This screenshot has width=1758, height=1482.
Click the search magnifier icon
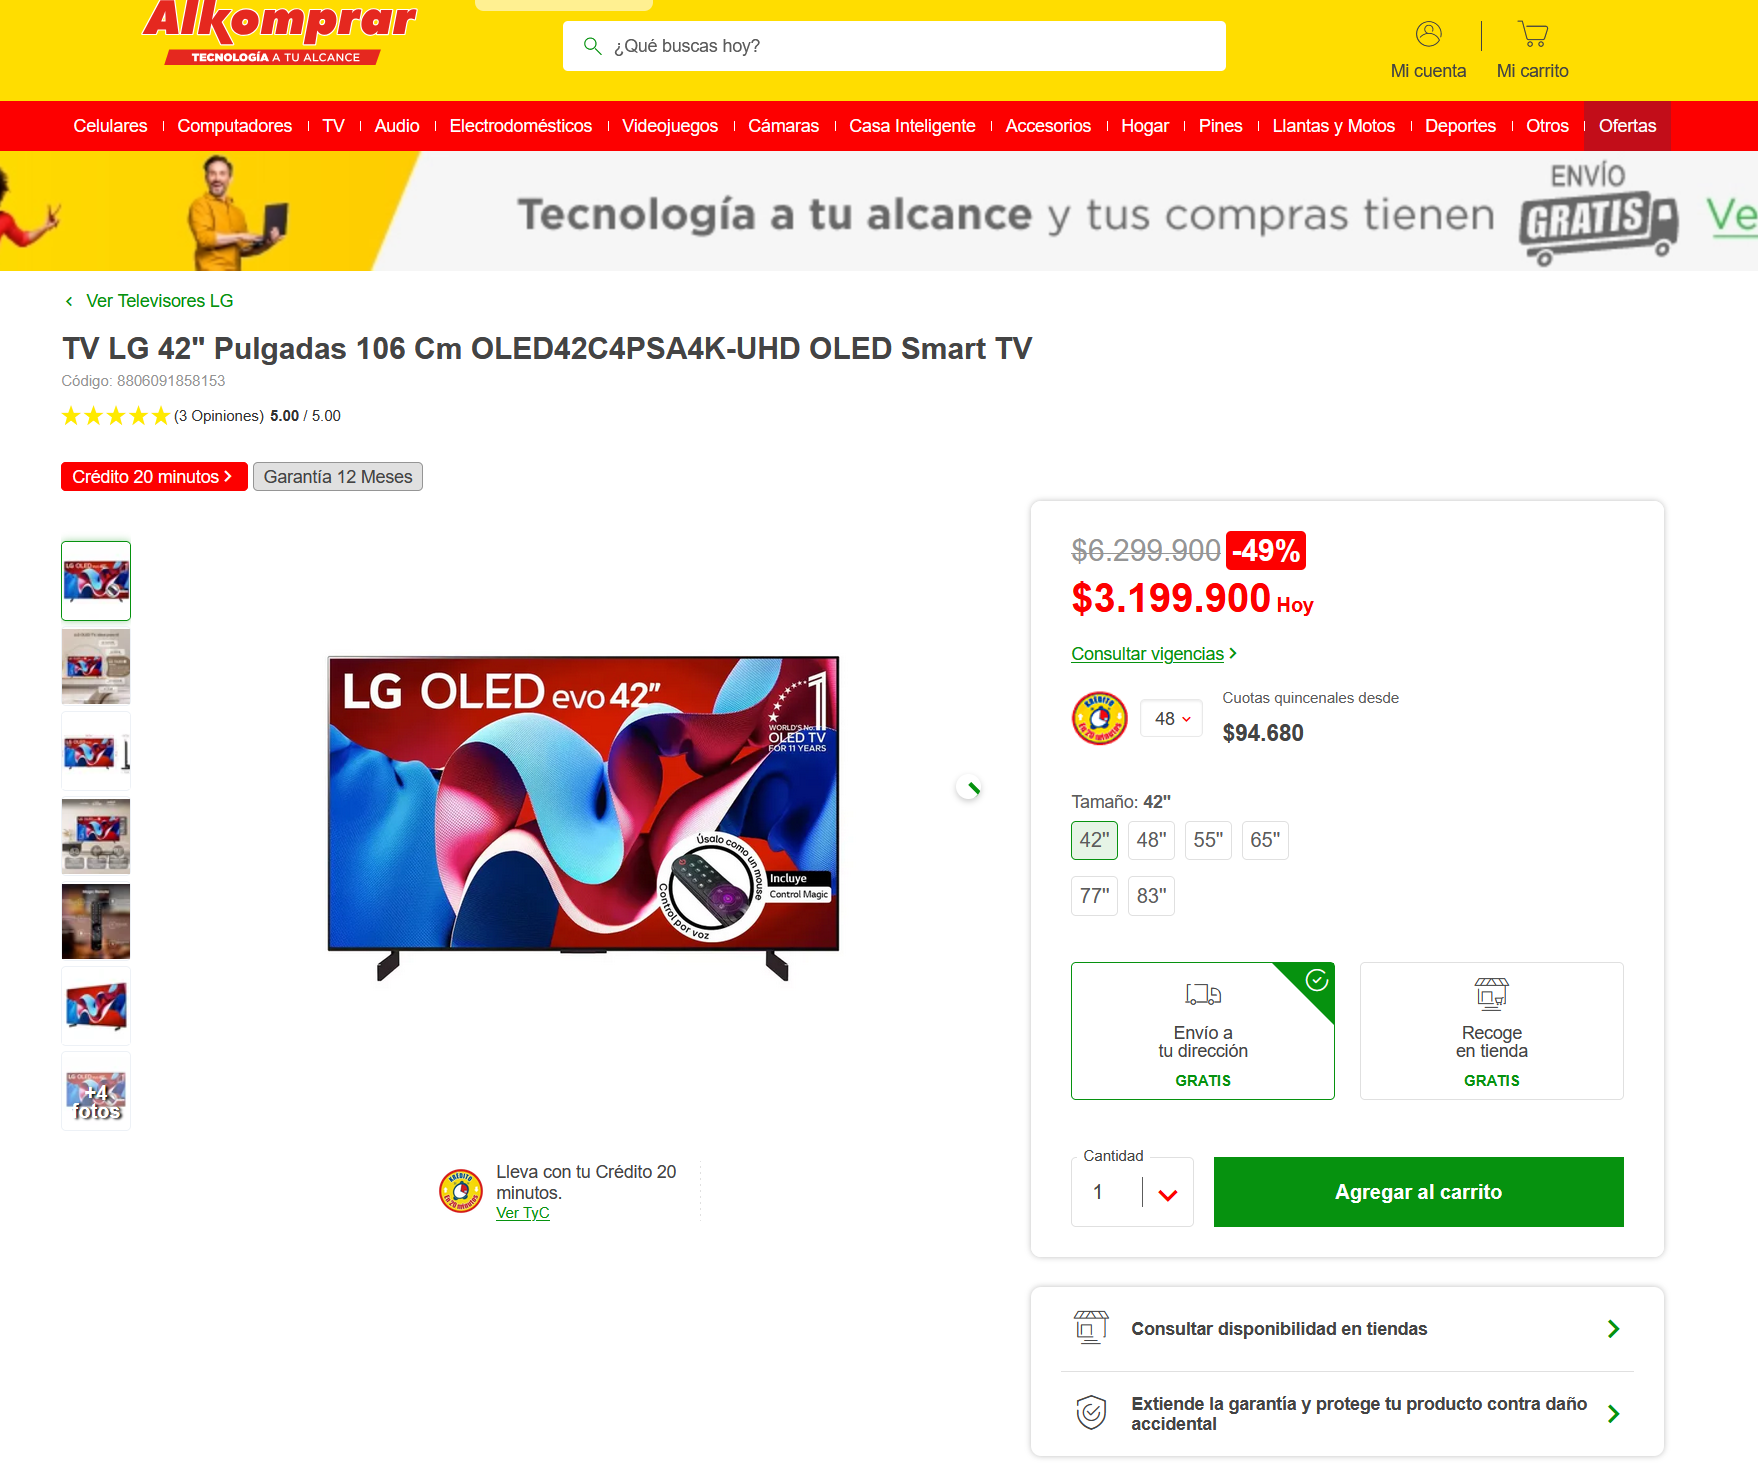[592, 46]
